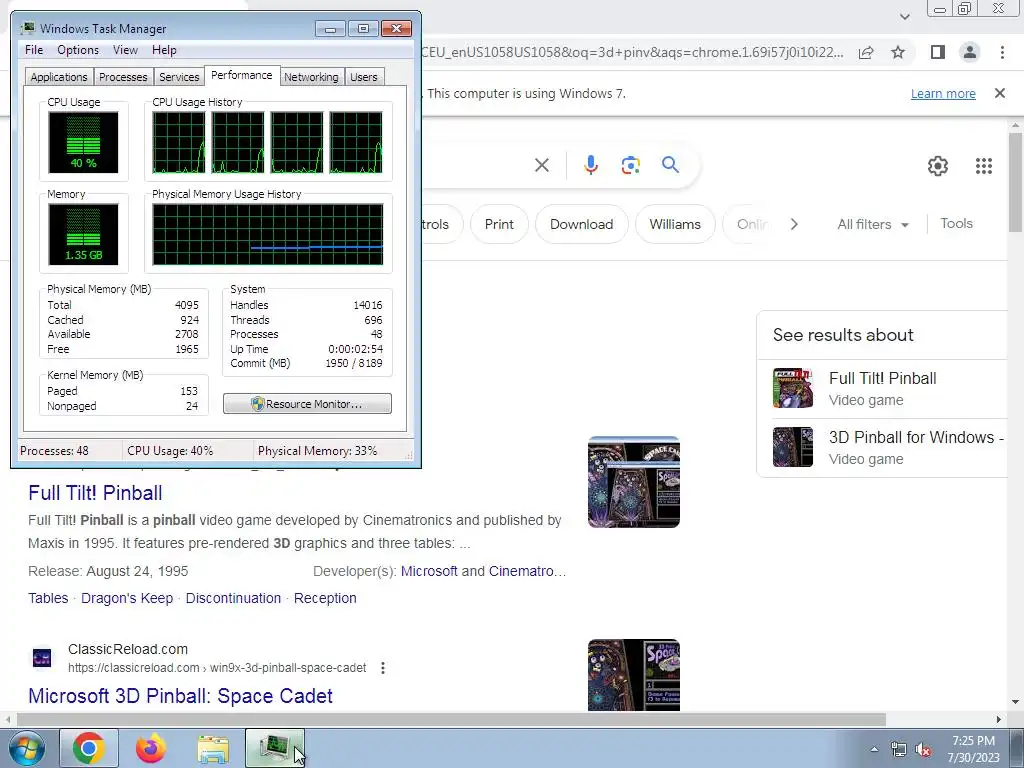Image resolution: width=1024 pixels, height=768 pixels.
Task: Open the Full Tilt! Pinball result link
Action: (95, 493)
